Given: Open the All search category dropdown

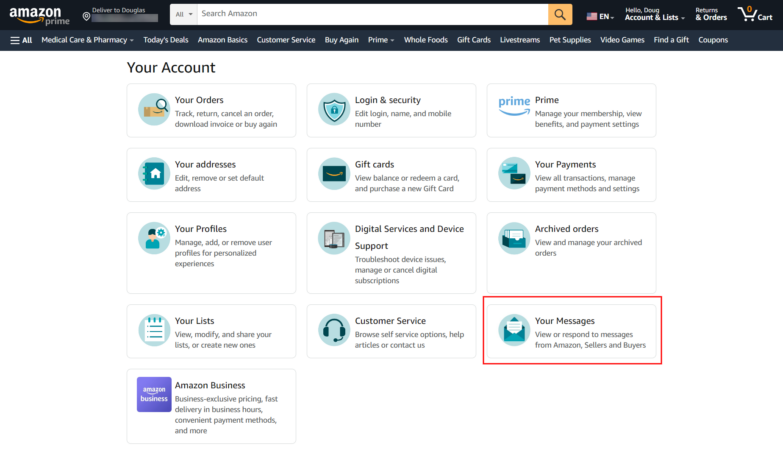Looking at the screenshot, I should 184,14.
